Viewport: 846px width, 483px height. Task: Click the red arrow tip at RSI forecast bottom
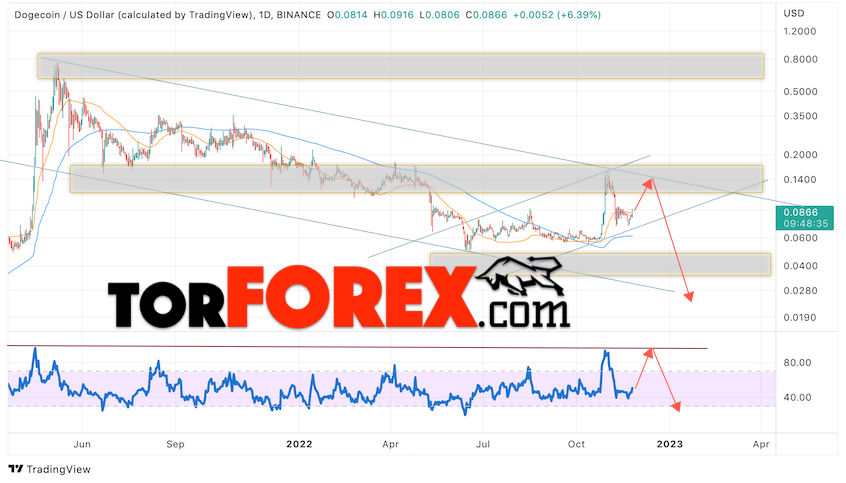[676, 407]
